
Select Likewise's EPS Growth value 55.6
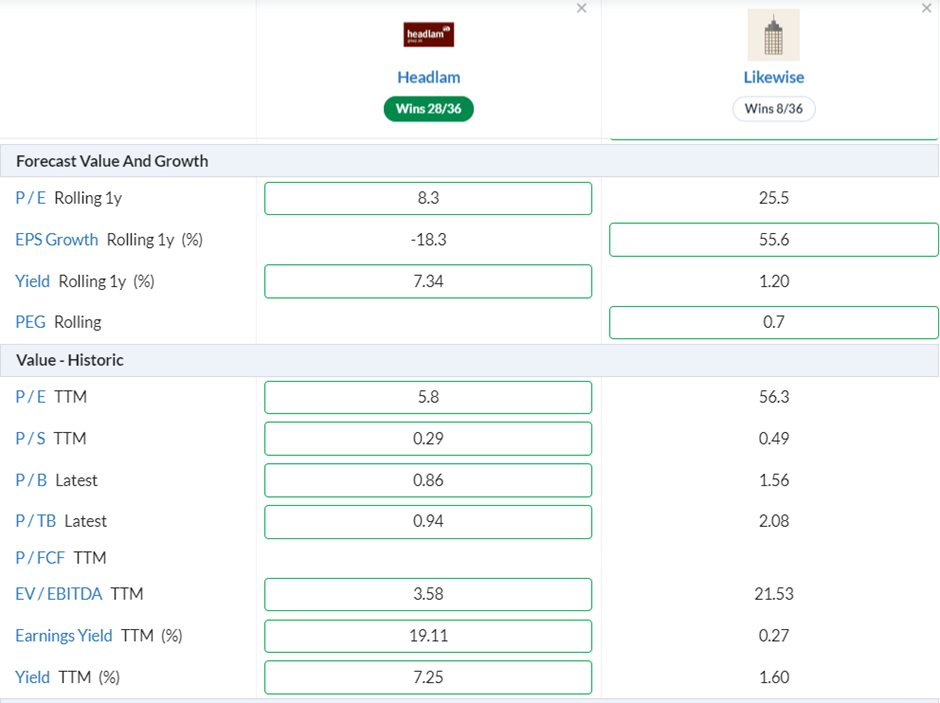click(773, 240)
